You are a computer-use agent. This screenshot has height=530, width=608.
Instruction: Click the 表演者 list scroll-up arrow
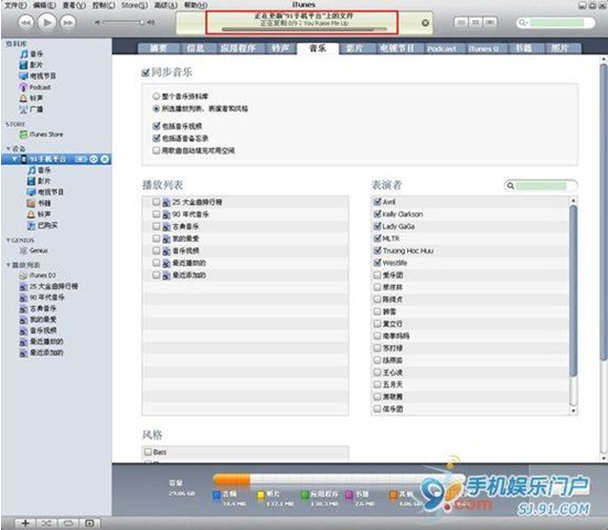click(x=573, y=200)
